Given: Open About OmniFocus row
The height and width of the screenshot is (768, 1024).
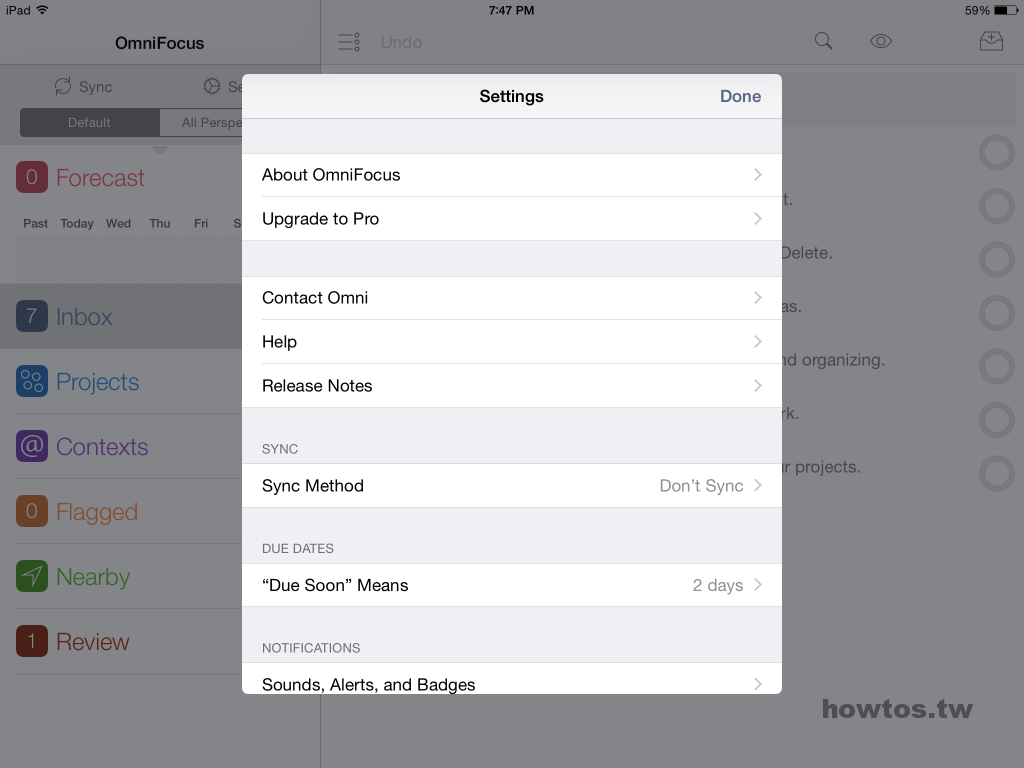Looking at the screenshot, I should (x=511, y=175).
